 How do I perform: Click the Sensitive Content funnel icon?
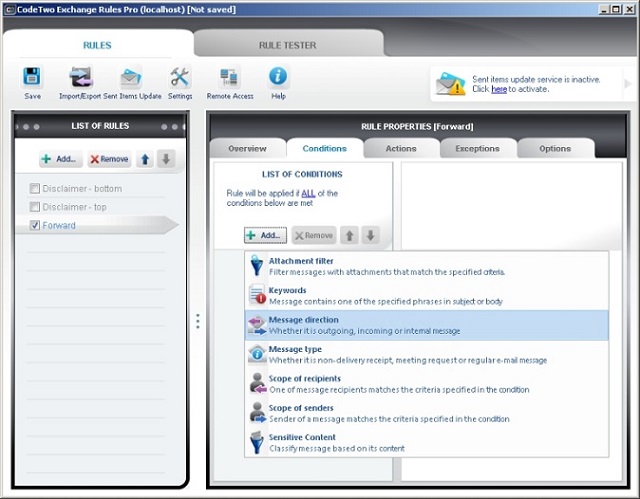pos(257,442)
